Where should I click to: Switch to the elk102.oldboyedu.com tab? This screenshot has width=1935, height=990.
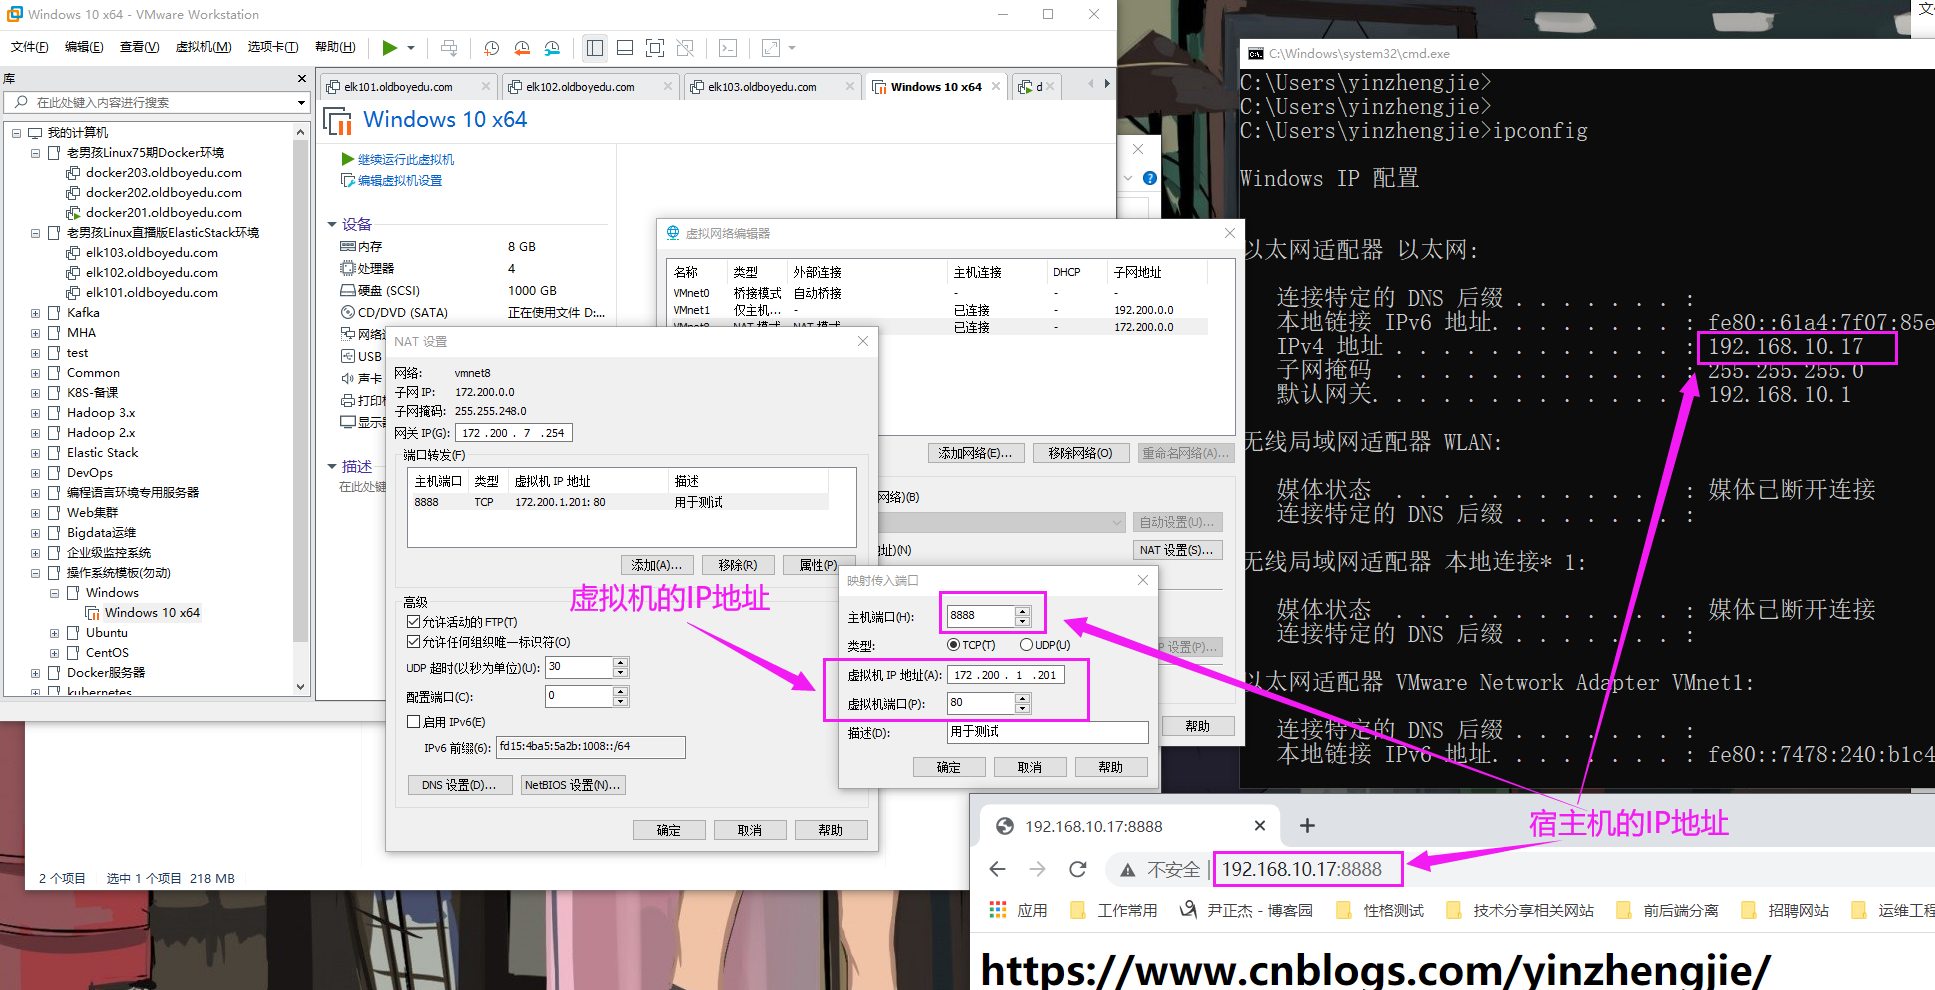coord(580,87)
